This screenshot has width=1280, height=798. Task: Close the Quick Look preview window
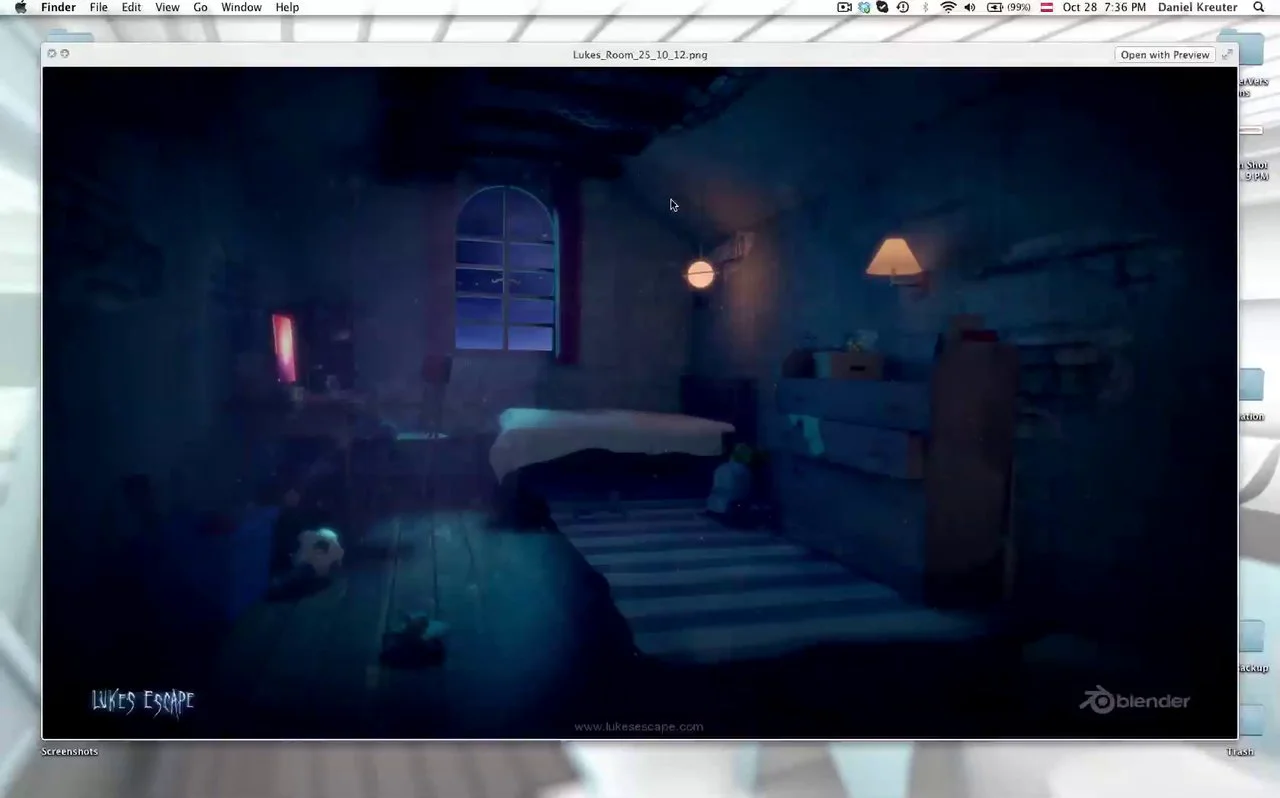tap(52, 54)
